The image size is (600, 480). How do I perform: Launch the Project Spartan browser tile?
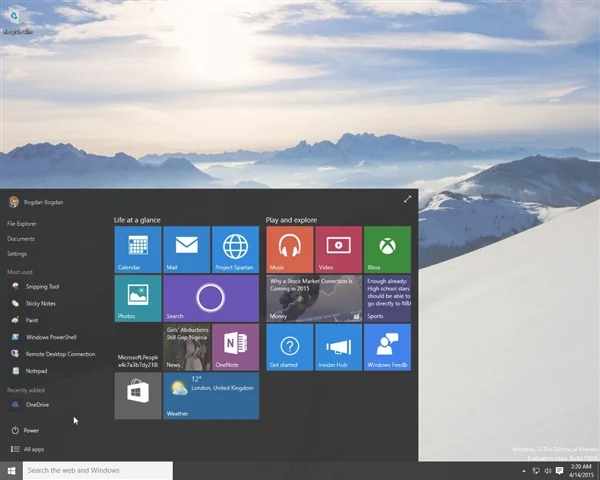235,249
